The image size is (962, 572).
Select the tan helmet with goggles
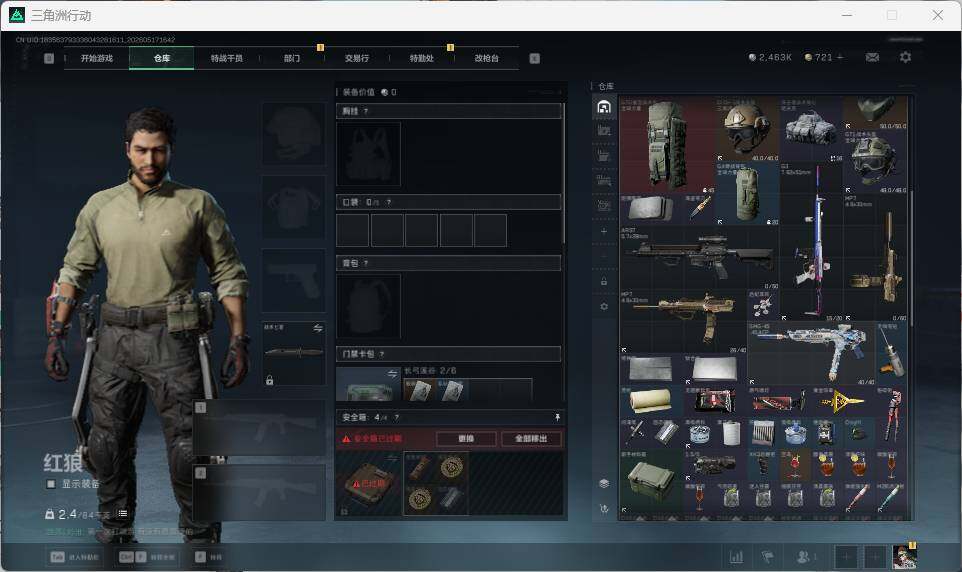coord(747,129)
